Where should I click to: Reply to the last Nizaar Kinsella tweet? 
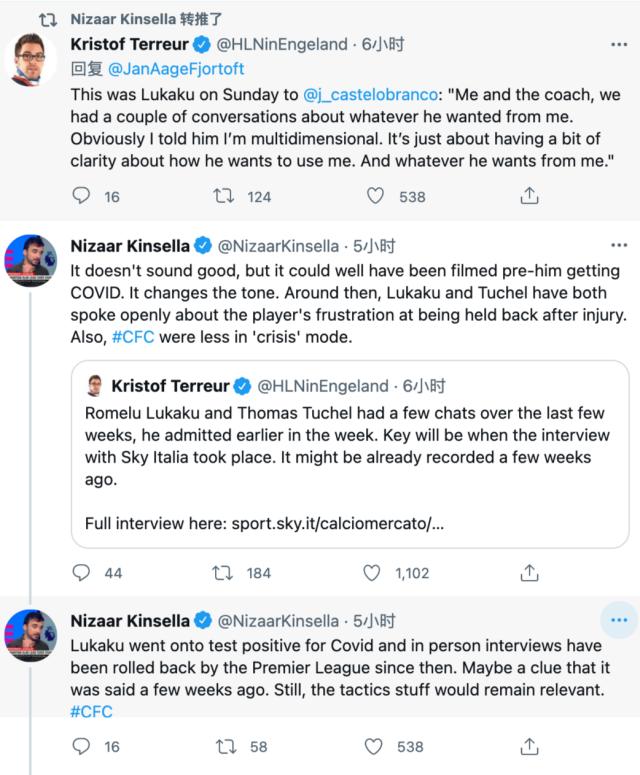pyautogui.click(x=83, y=746)
